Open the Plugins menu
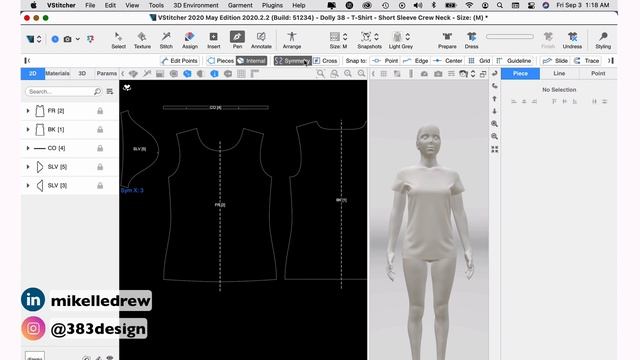 [x=272, y=5]
